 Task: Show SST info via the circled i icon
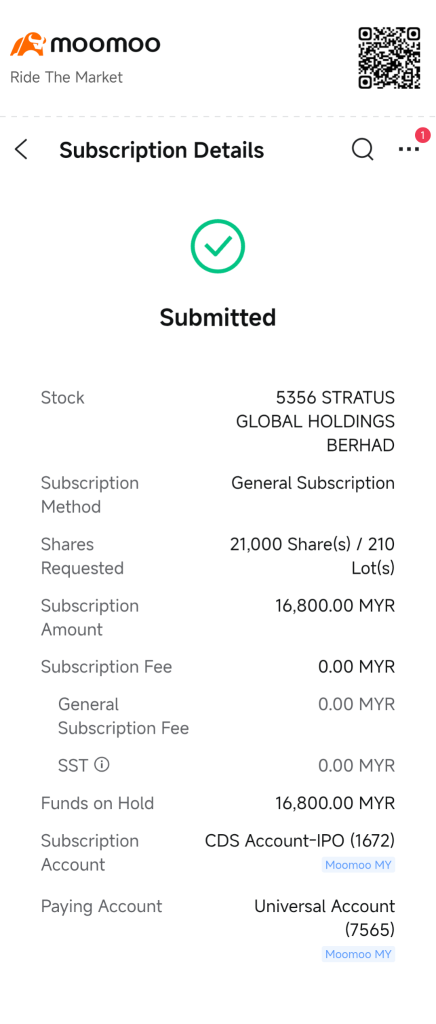click(101, 764)
